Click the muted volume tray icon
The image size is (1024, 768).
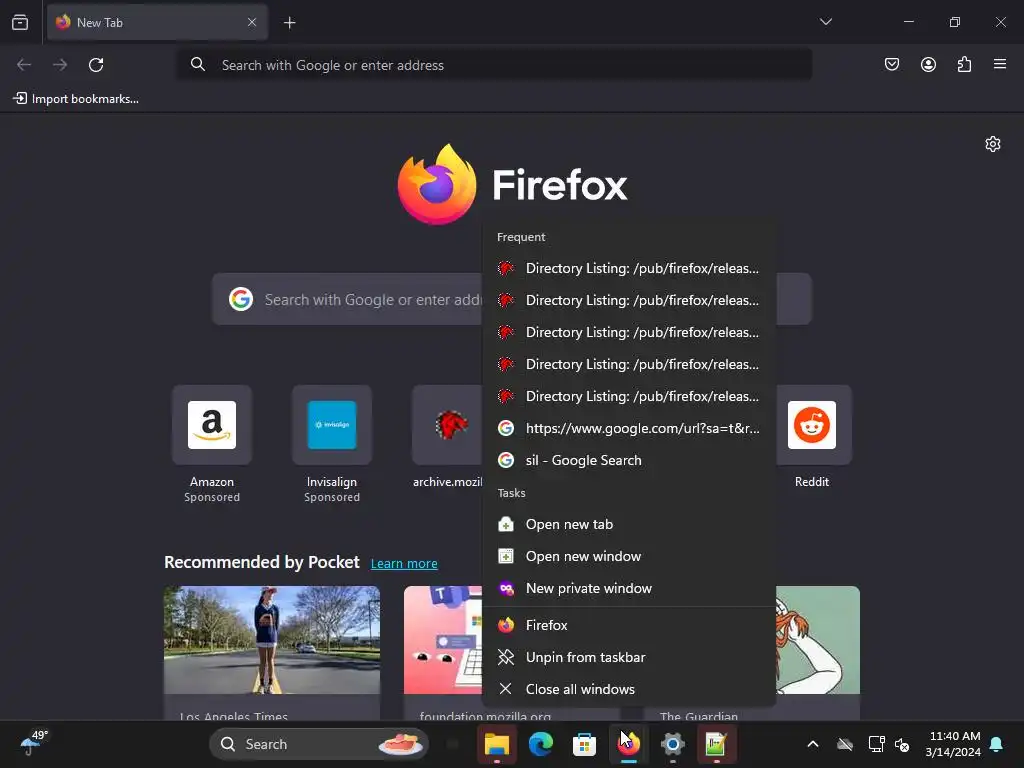pyautogui.click(x=903, y=744)
